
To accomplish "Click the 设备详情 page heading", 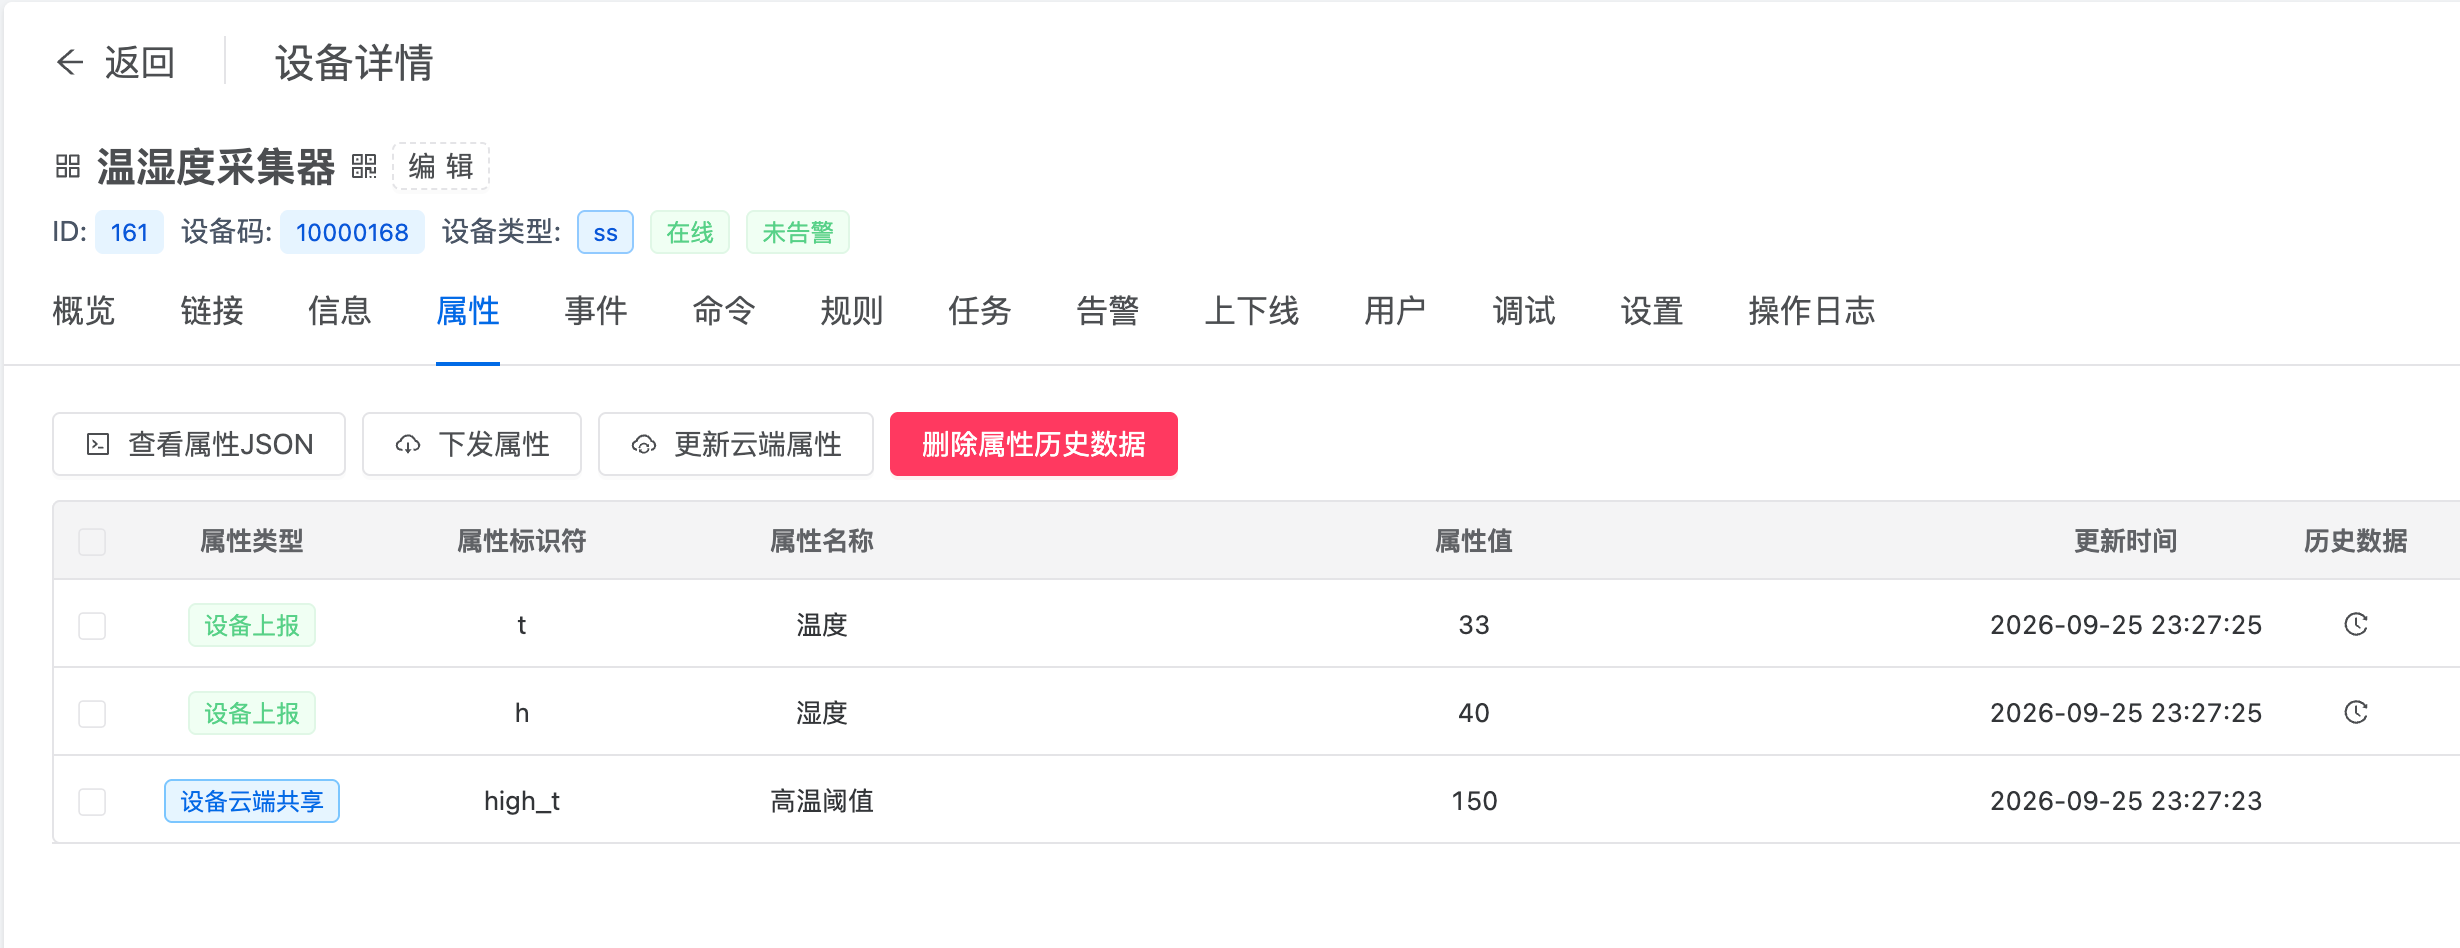I will tap(354, 62).
